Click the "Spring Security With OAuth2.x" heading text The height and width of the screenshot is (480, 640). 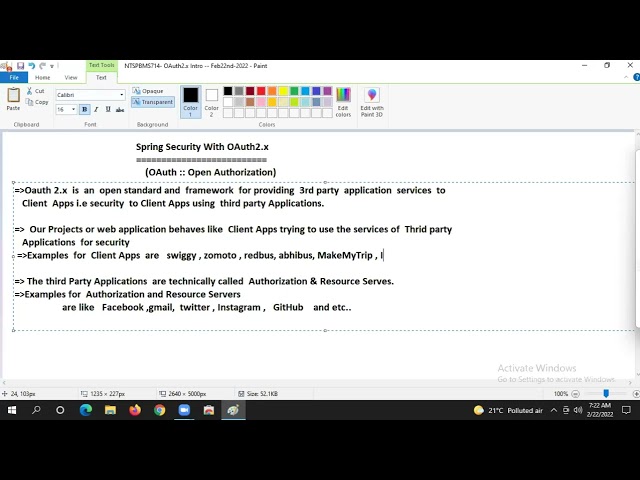(x=202, y=147)
